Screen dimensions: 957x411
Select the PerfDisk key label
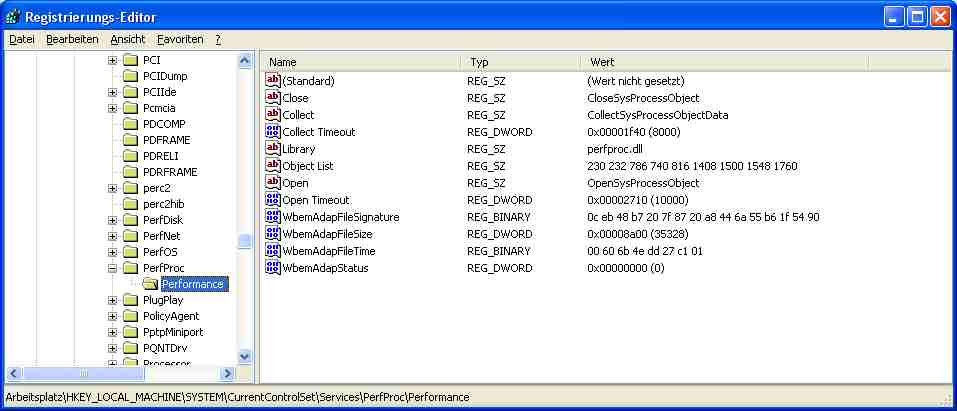[x=162, y=220]
